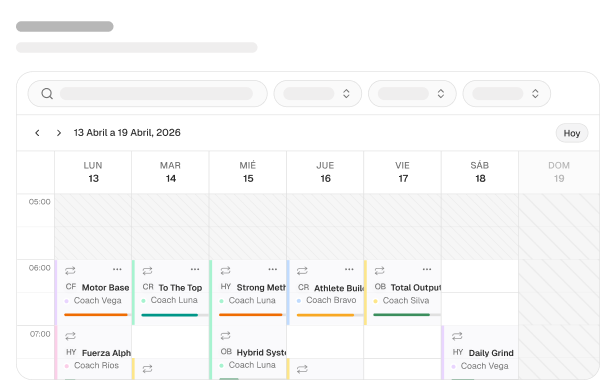Click the recurring icon on Hybrid Syst class
This screenshot has height=380, width=600.
(225, 336)
